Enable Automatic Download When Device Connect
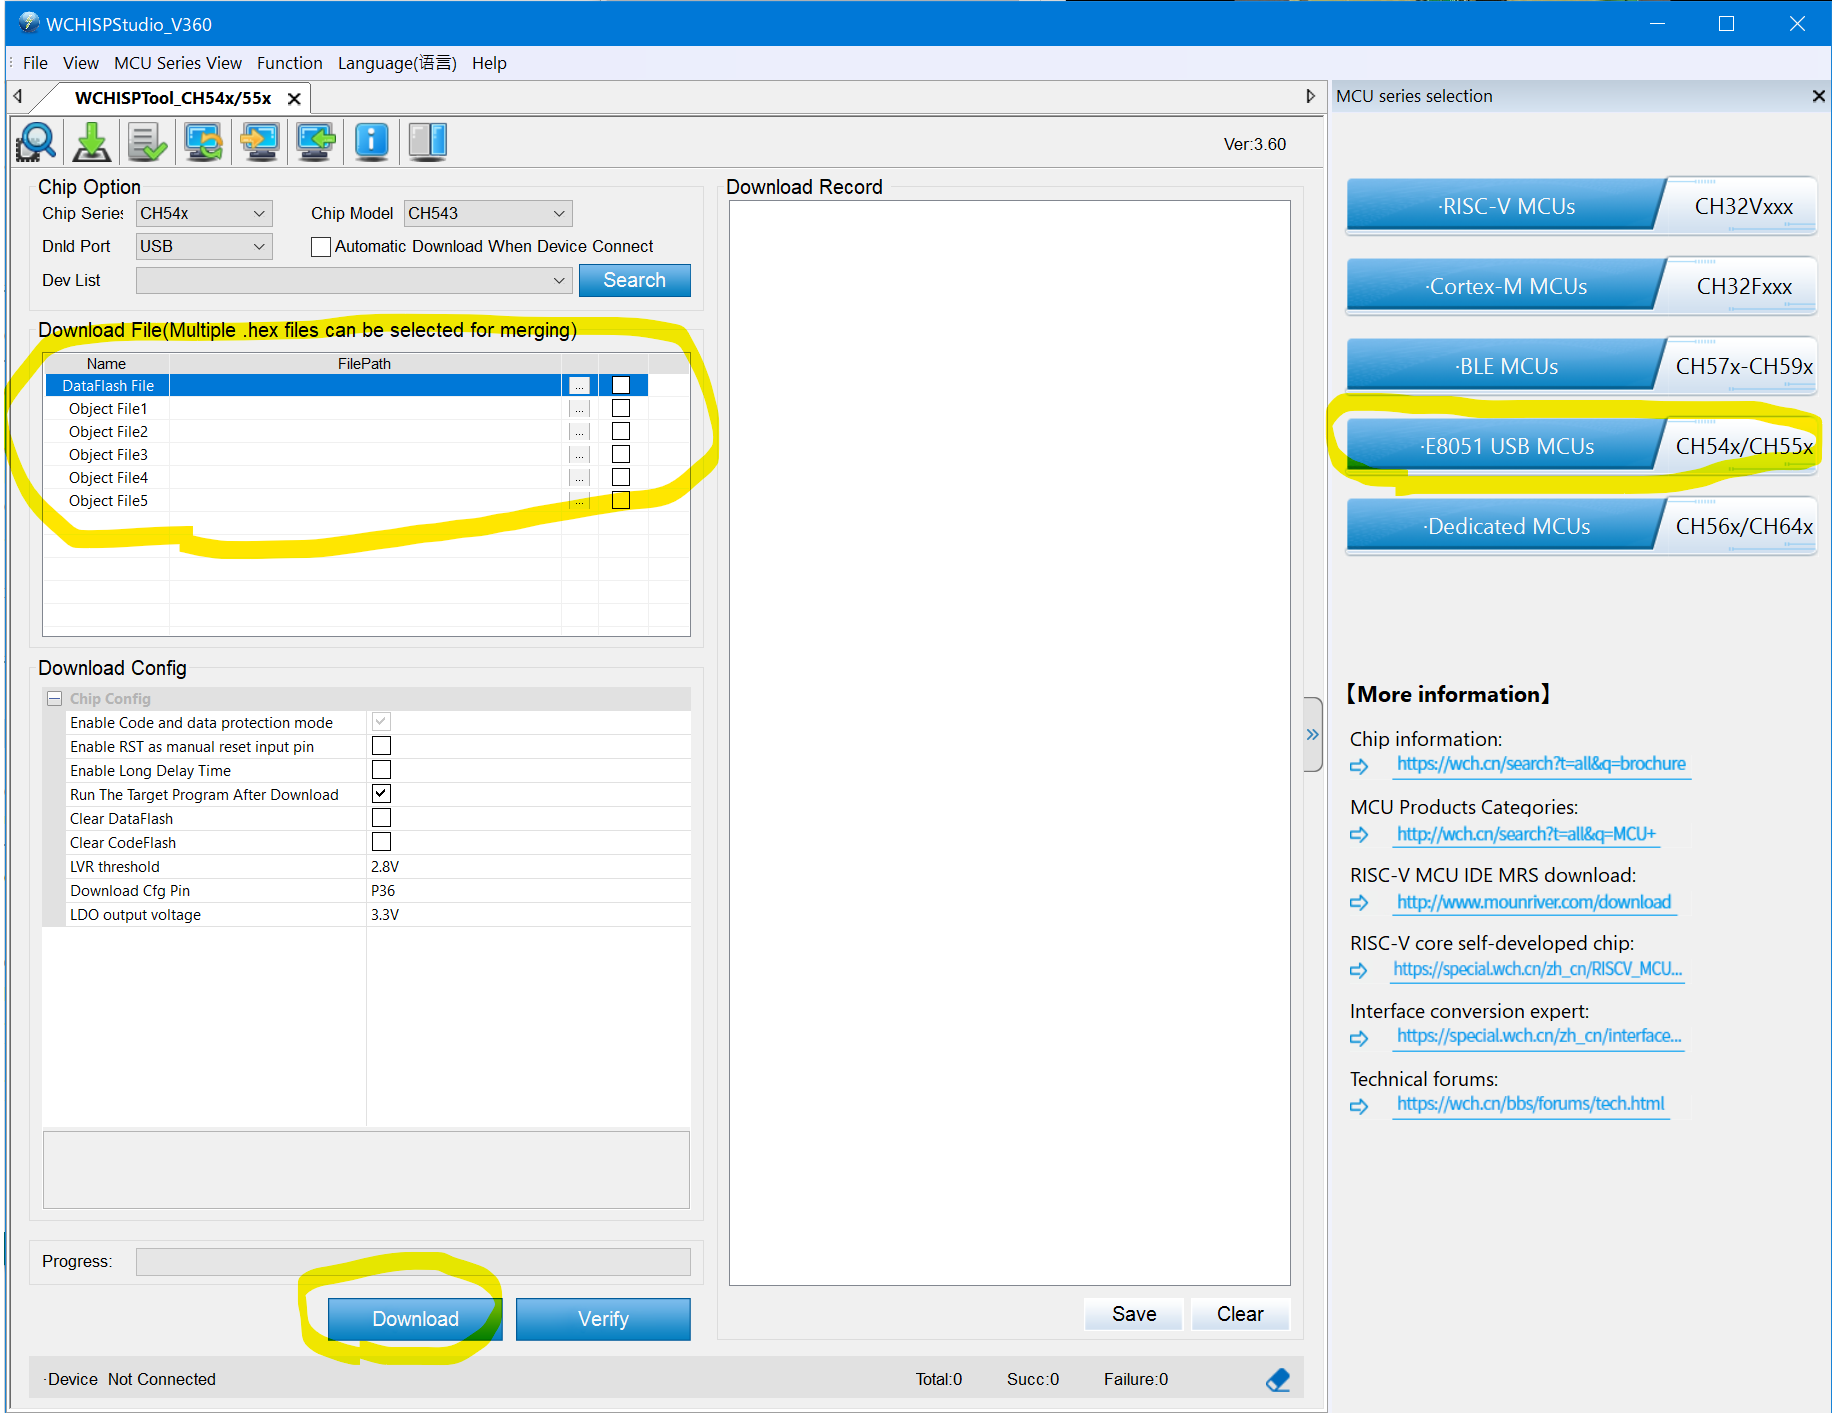Image resolution: width=1832 pixels, height=1413 pixels. [321, 247]
